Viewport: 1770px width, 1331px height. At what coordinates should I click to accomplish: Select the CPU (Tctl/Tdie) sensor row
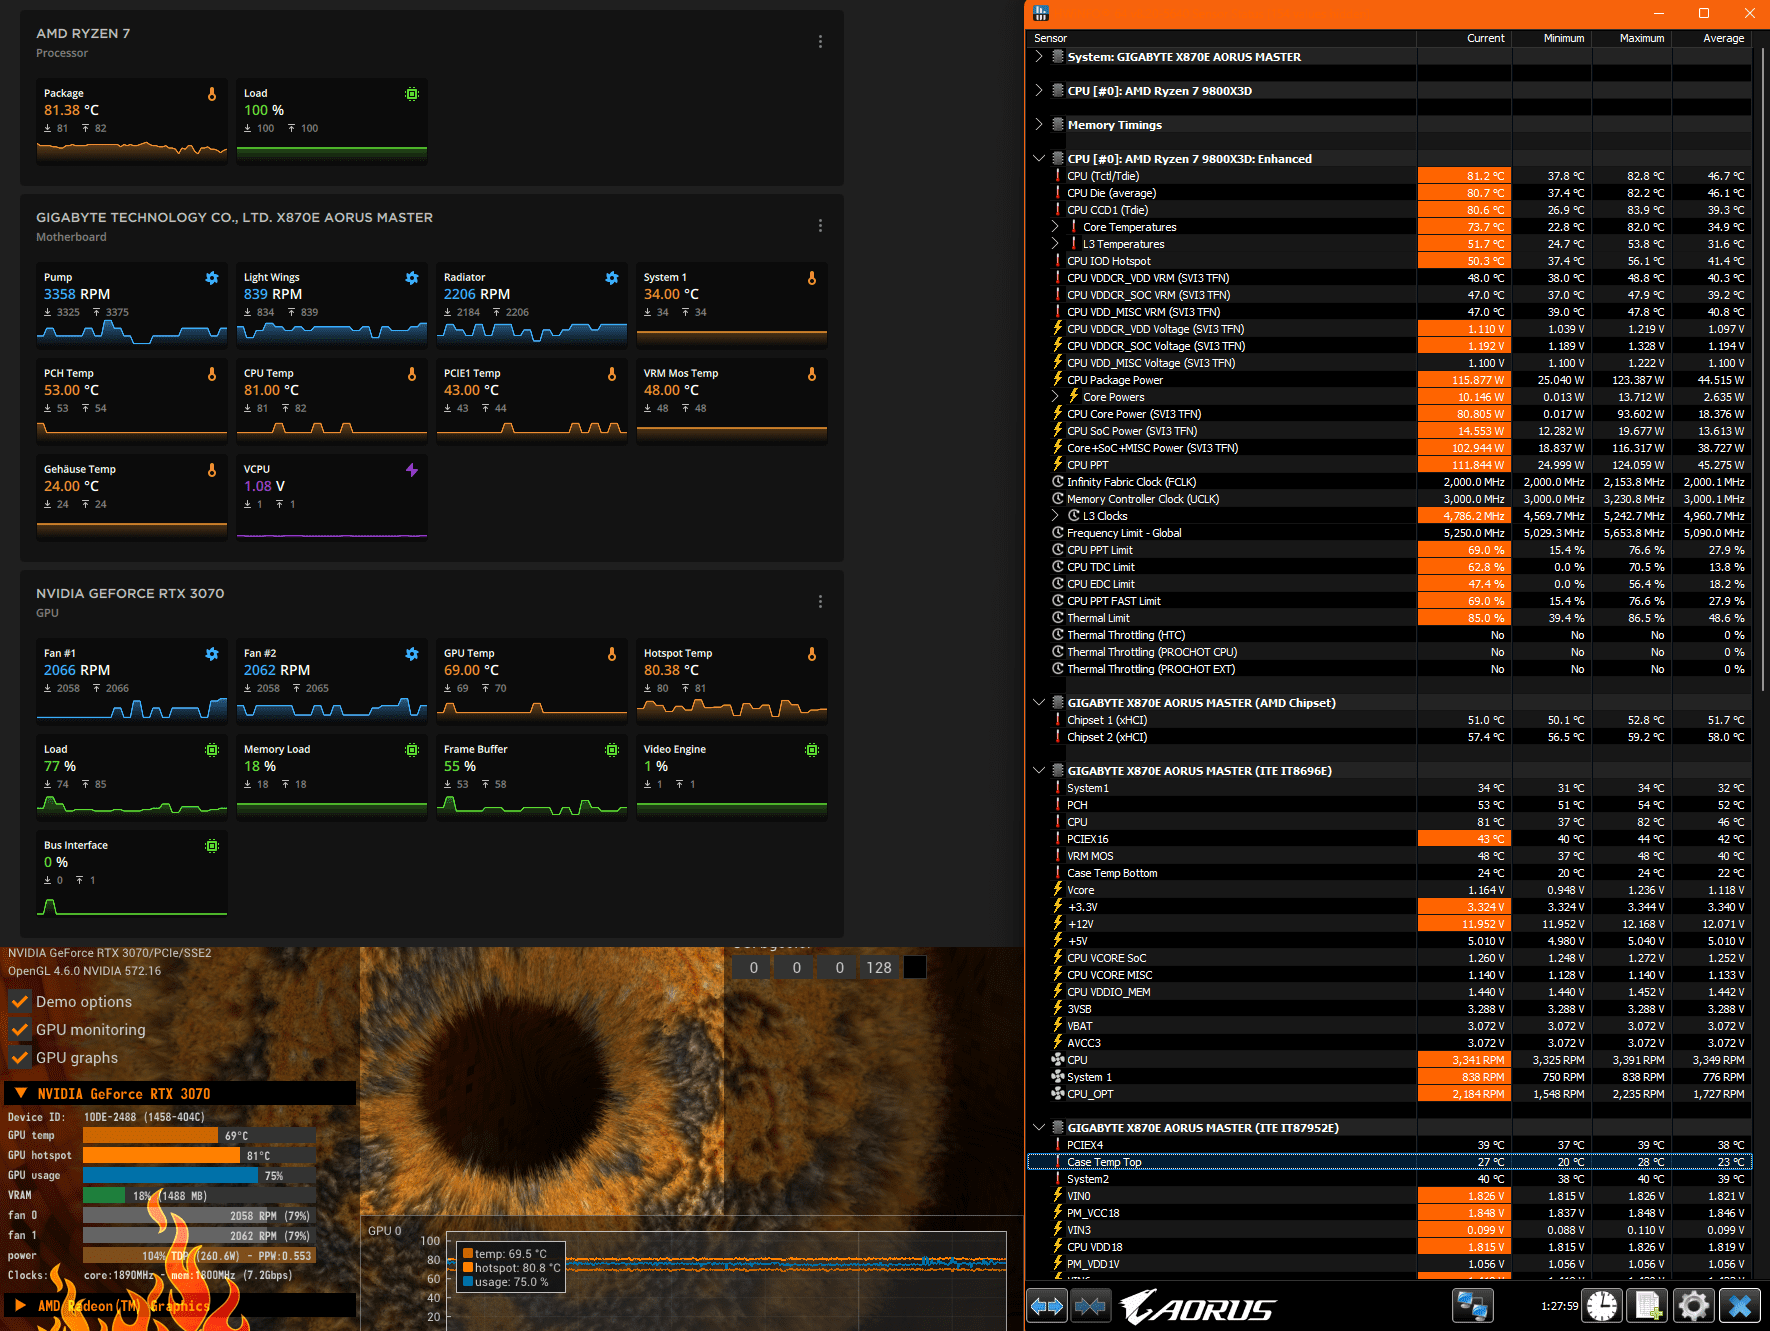(1390, 176)
